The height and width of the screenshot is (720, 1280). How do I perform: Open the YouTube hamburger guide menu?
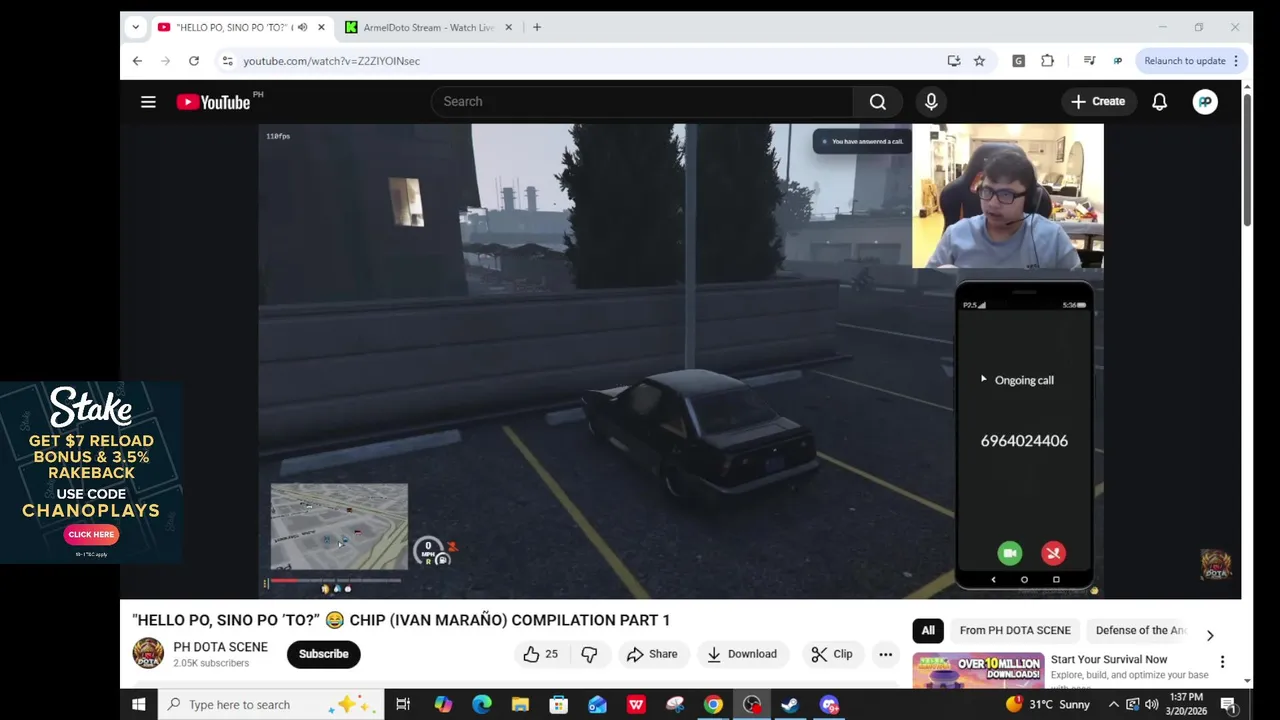click(x=148, y=101)
